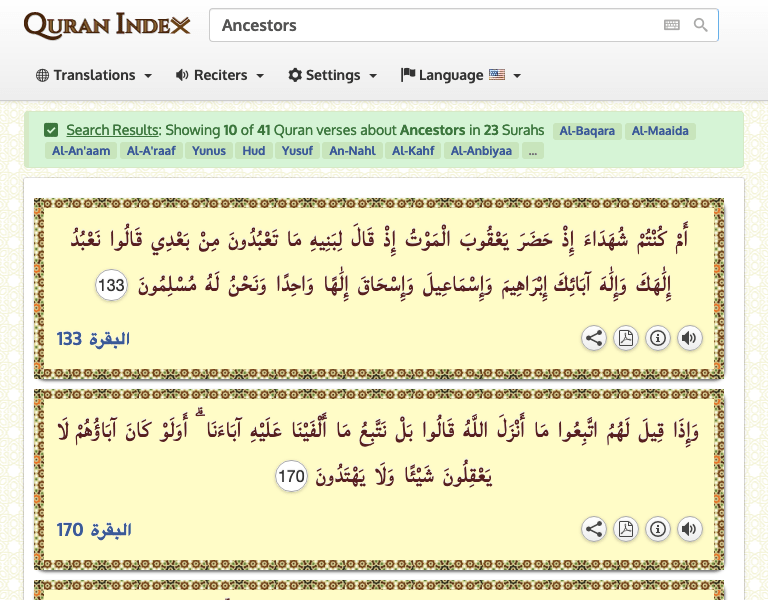The width and height of the screenshot is (768, 600).
Task: Toggle the Search Results checkbox
Action: [51, 130]
